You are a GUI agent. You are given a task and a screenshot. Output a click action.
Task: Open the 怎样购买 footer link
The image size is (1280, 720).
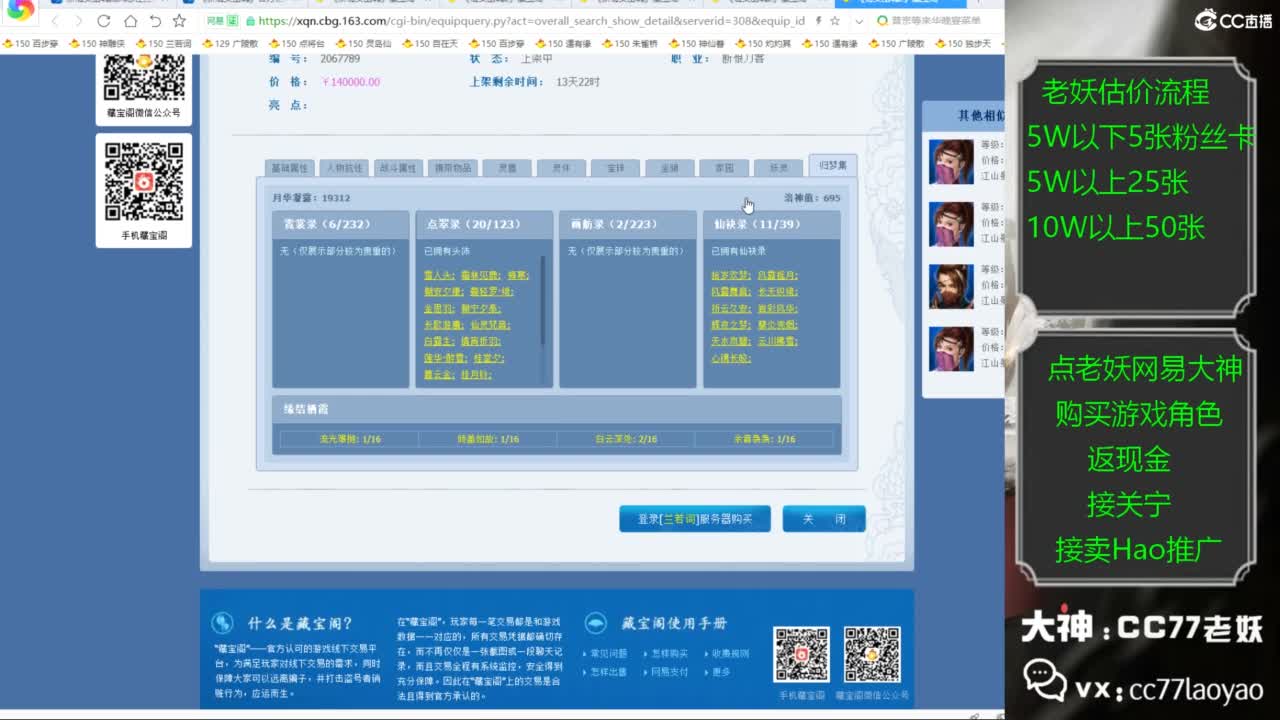pos(669,654)
